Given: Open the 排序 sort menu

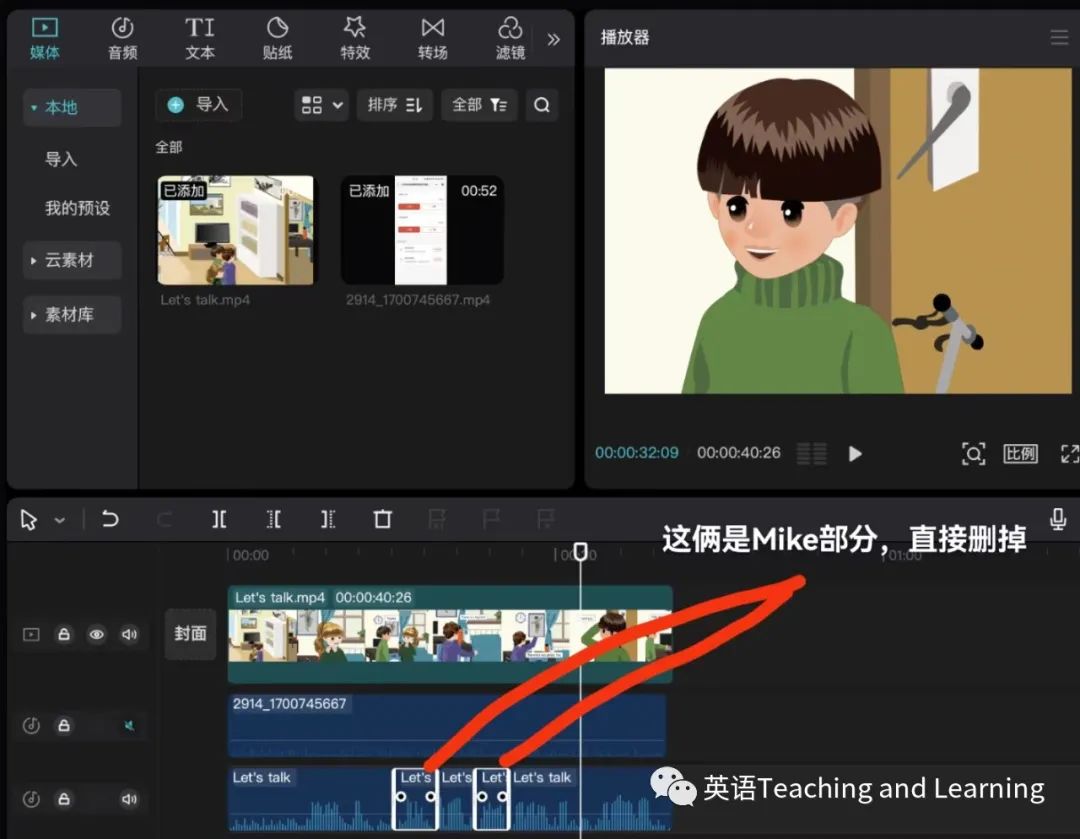Looking at the screenshot, I should point(395,105).
